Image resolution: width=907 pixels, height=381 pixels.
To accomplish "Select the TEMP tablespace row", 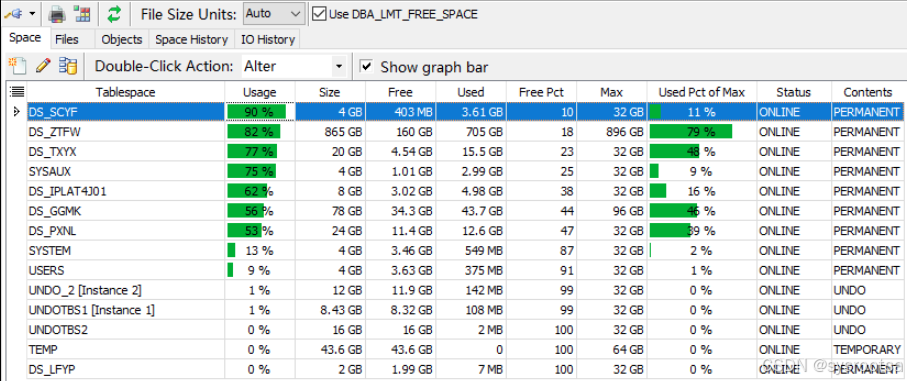I will pos(465,349).
